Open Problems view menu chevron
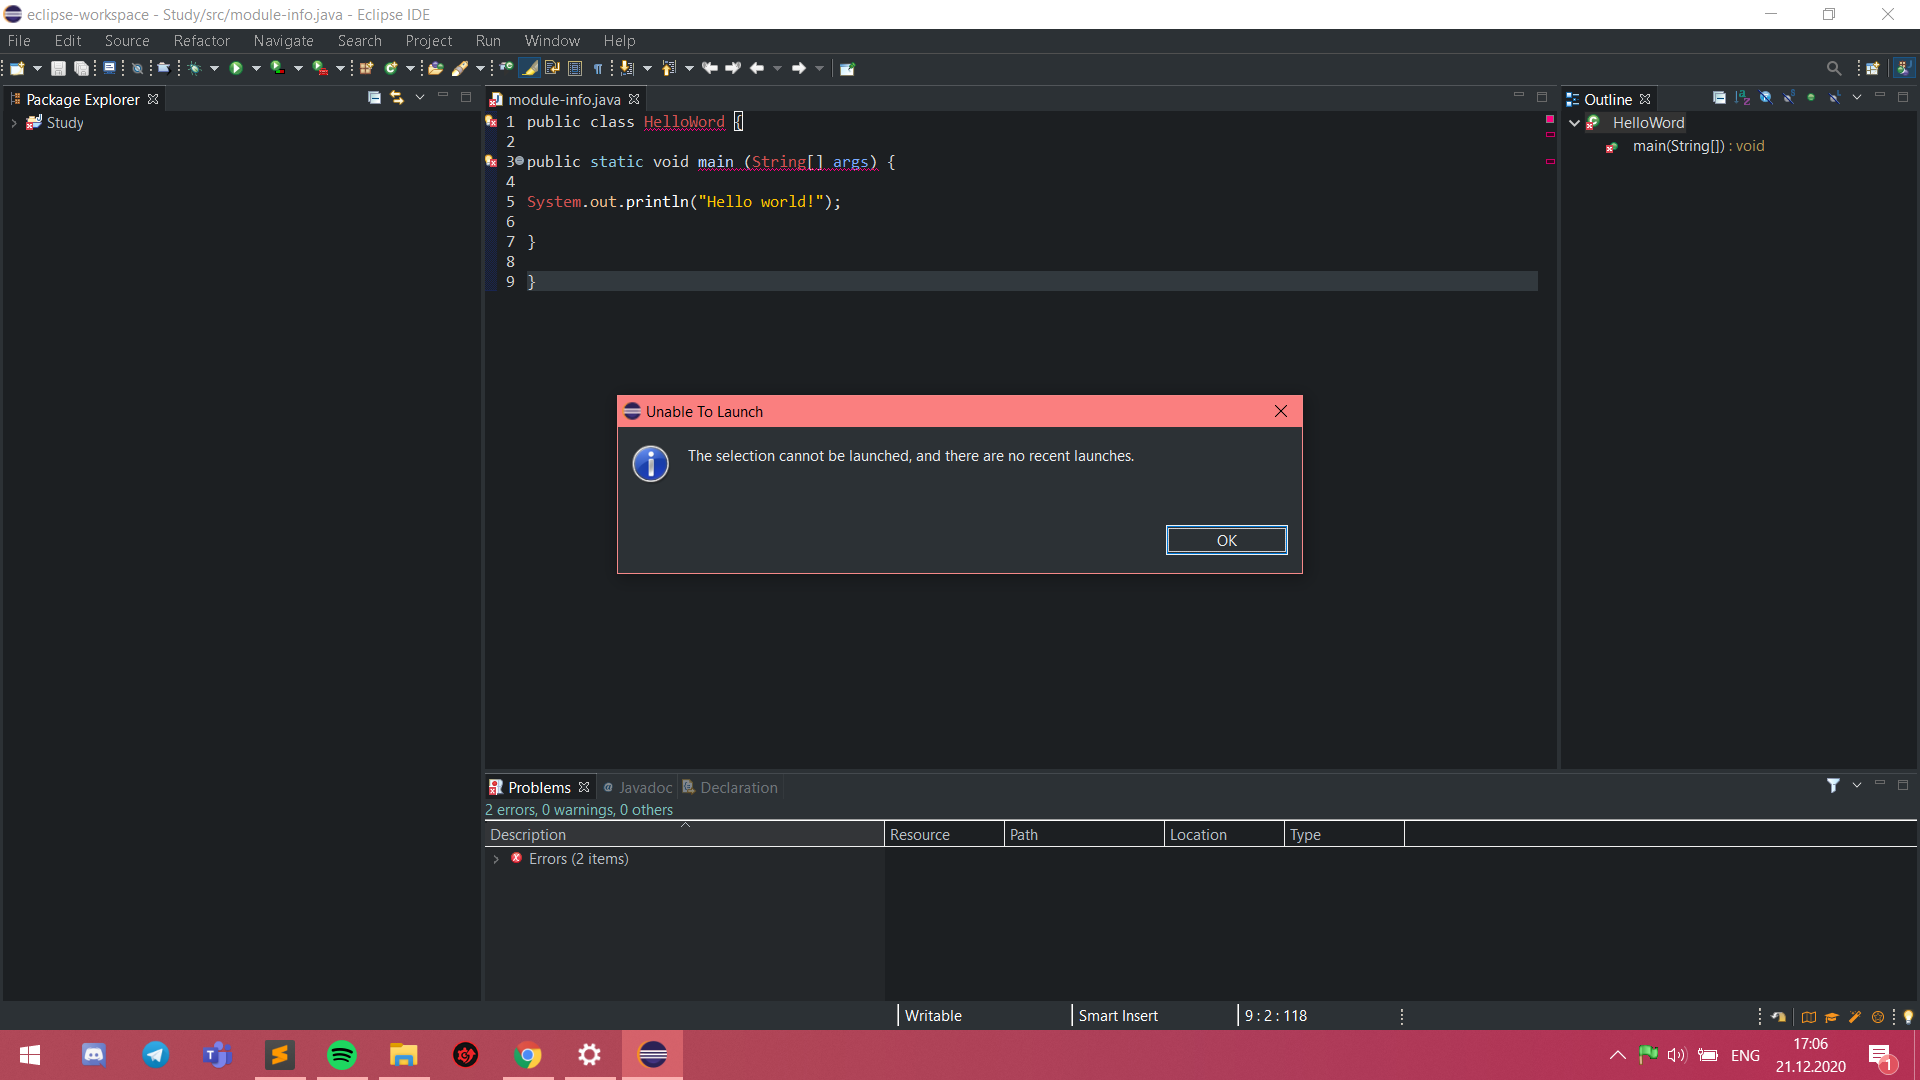1920x1080 pixels. pyautogui.click(x=1857, y=786)
